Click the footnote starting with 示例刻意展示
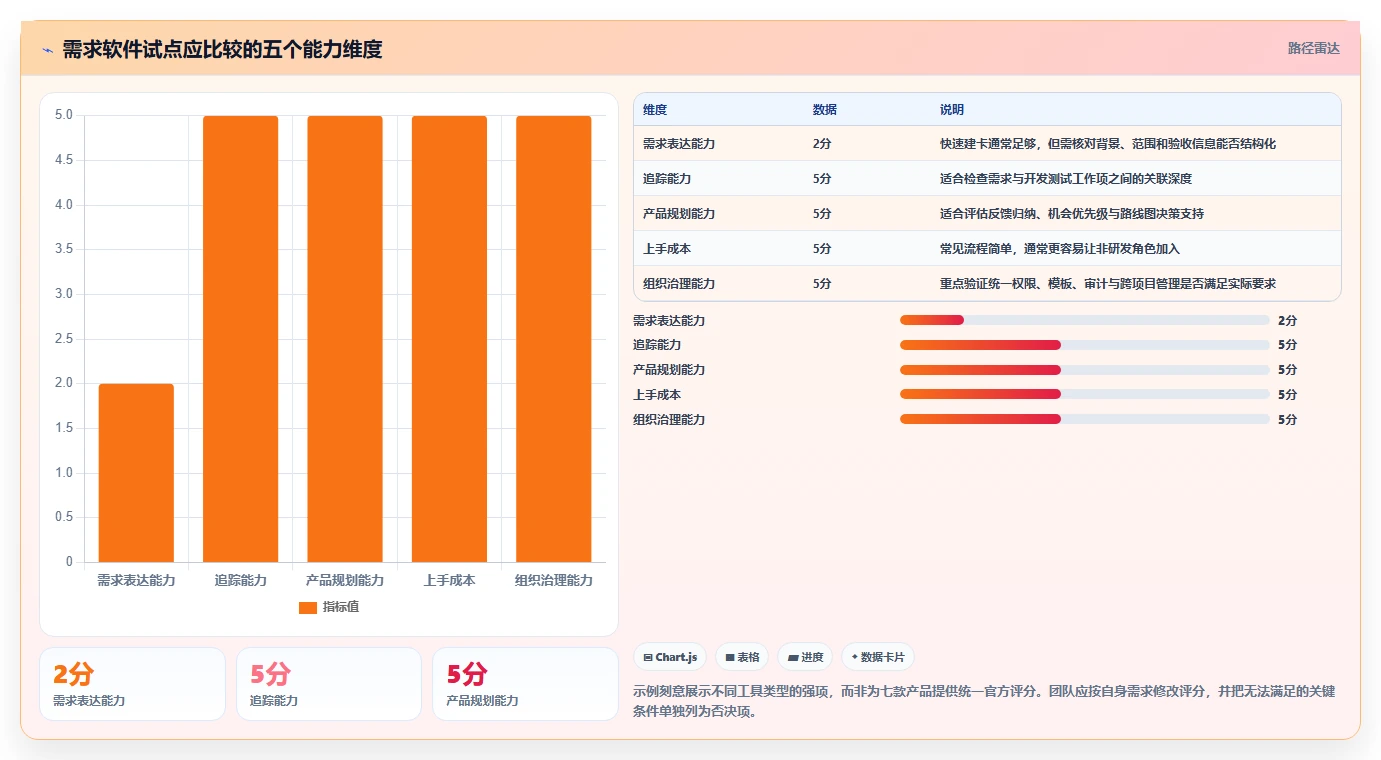The height and width of the screenshot is (760, 1381). coord(984,702)
